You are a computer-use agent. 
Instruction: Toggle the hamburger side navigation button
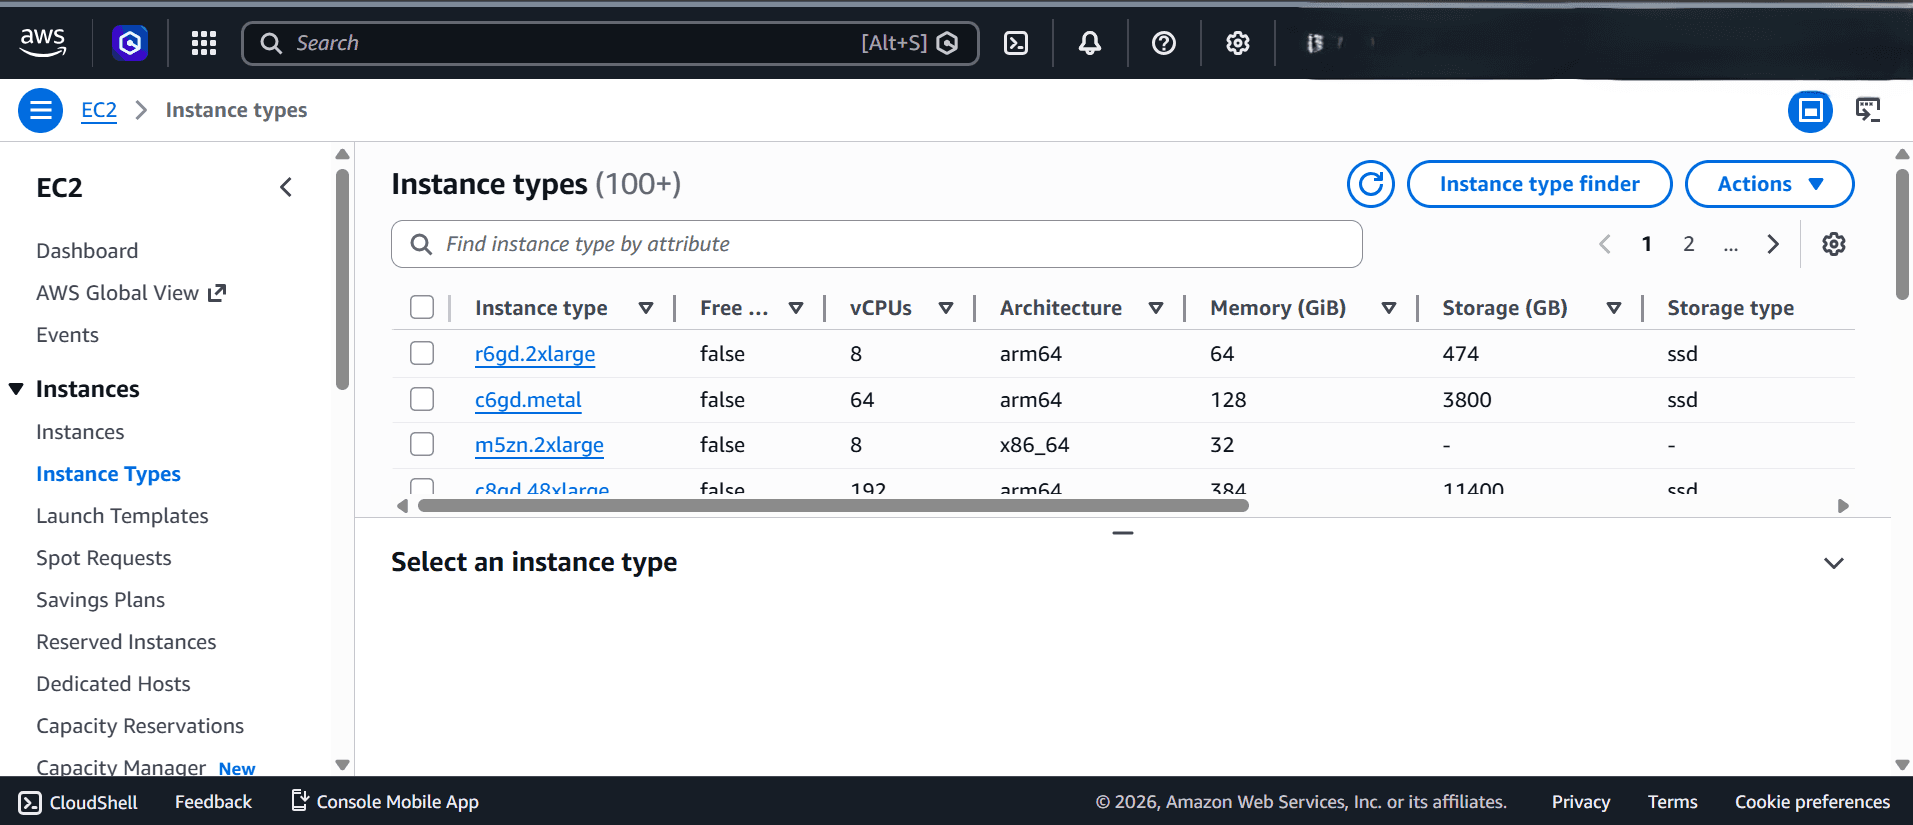41,110
